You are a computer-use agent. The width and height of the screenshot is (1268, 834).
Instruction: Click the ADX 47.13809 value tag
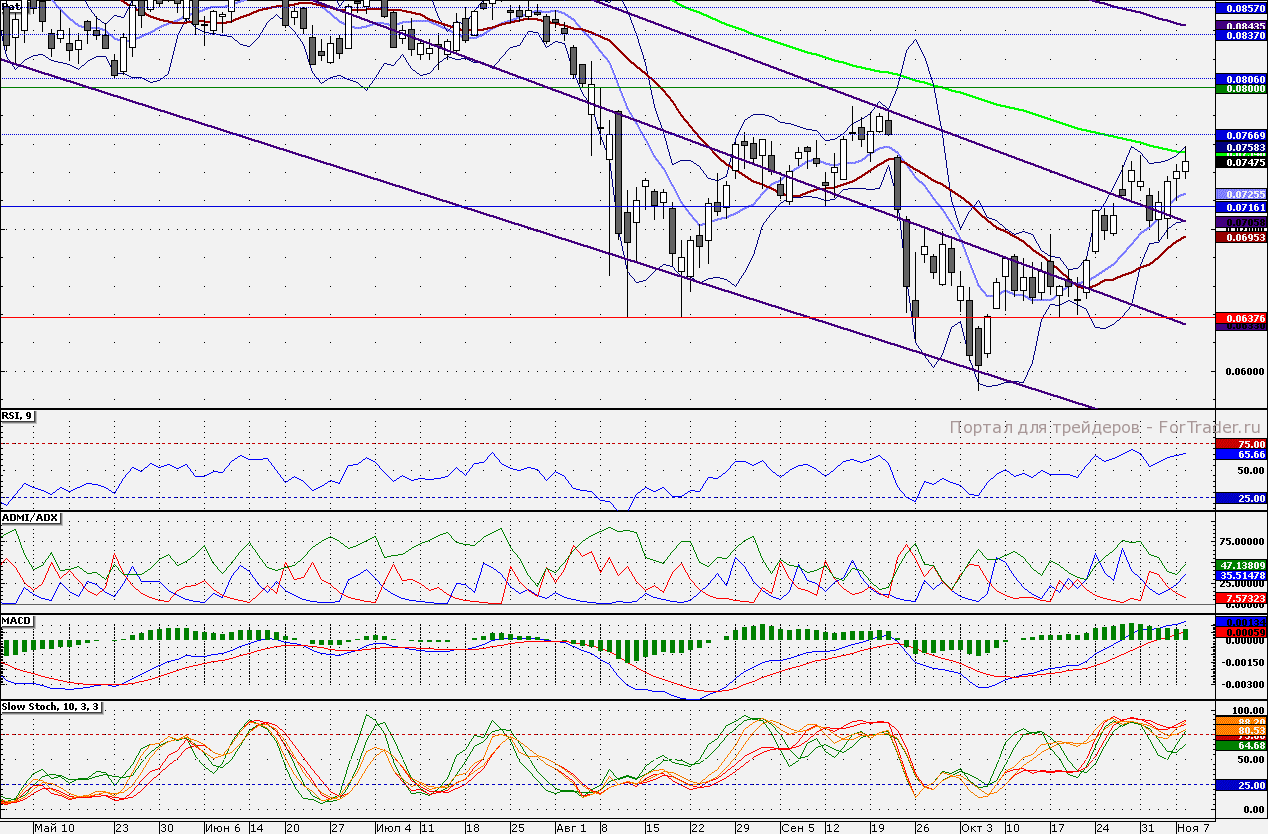point(1241,565)
